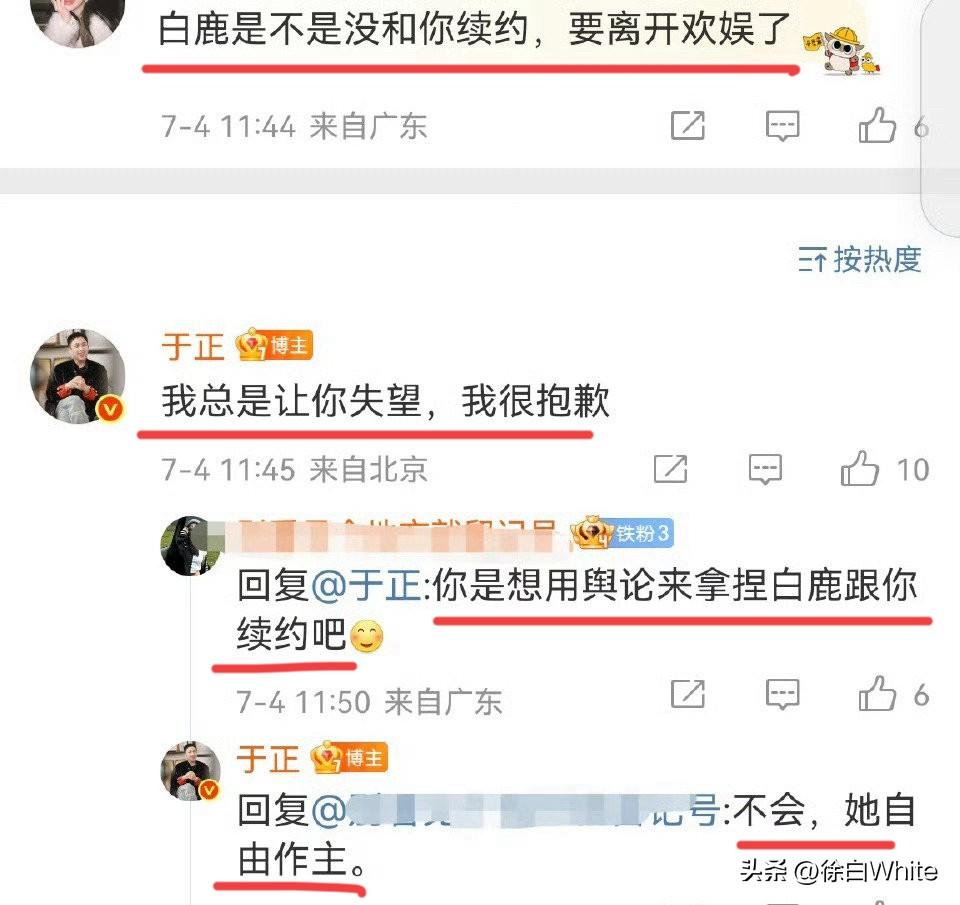Tap the 铁粉3 fan badge
This screenshot has height=905, width=960.
(x=621, y=533)
